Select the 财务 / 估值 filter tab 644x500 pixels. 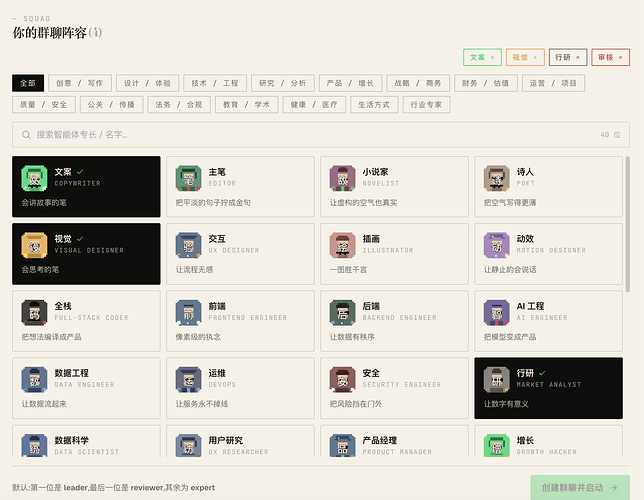coord(485,83)
